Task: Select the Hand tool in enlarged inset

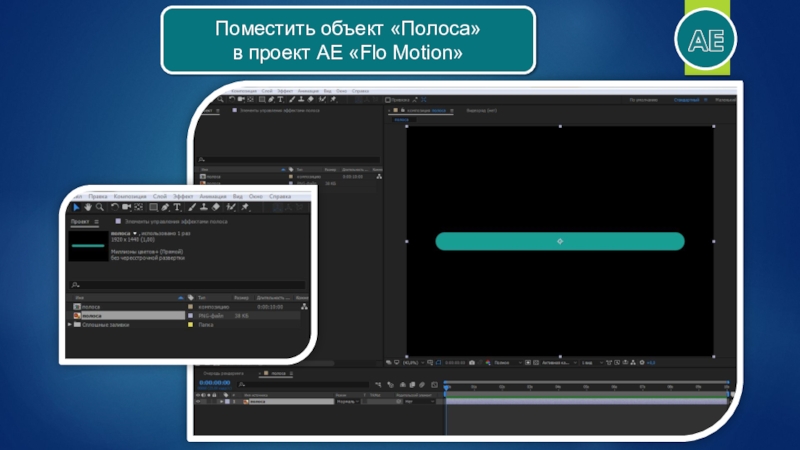Action: click(x=88, y=207)
